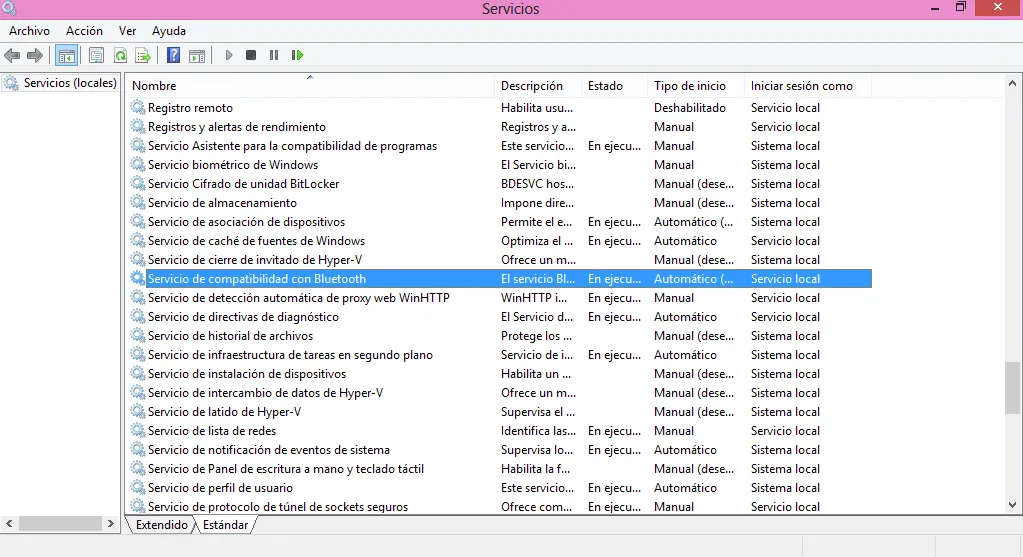Select Servicio de intercambio de datos de Hyper-V

point(266,393)
